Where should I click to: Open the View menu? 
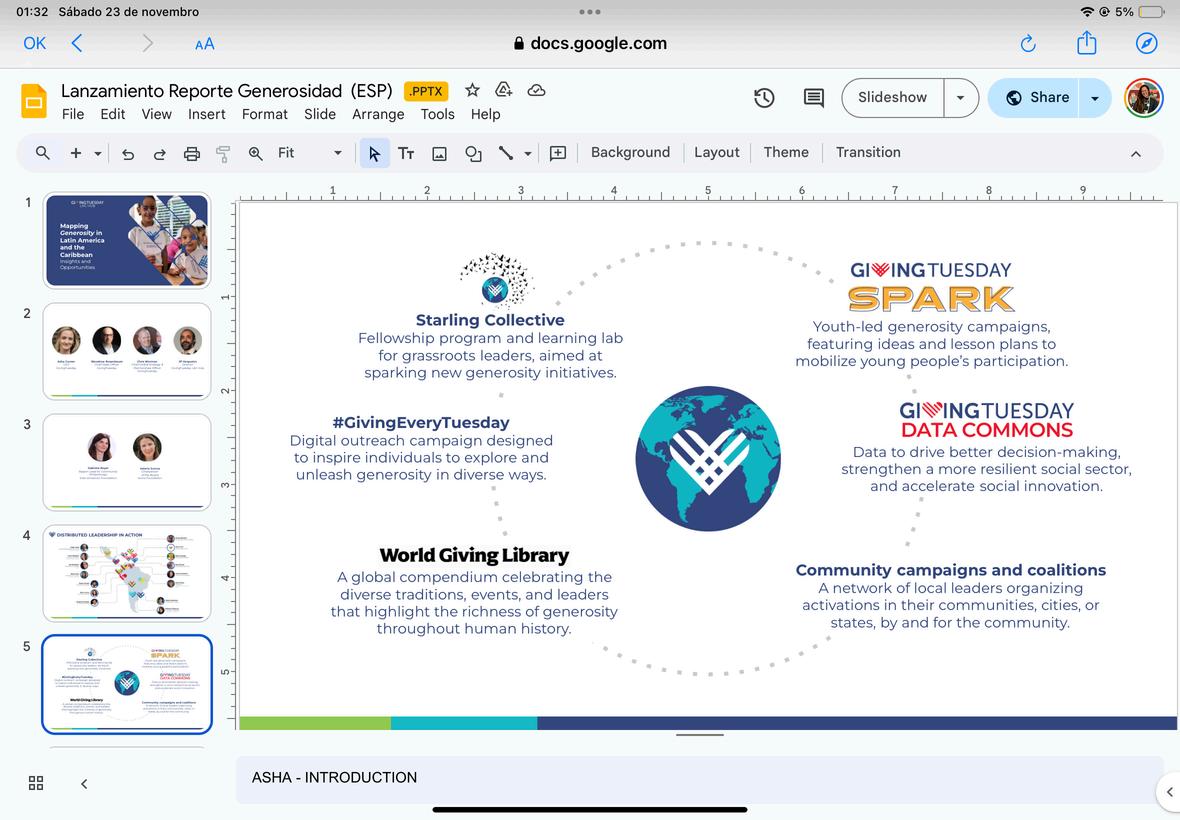click(157, 114)
